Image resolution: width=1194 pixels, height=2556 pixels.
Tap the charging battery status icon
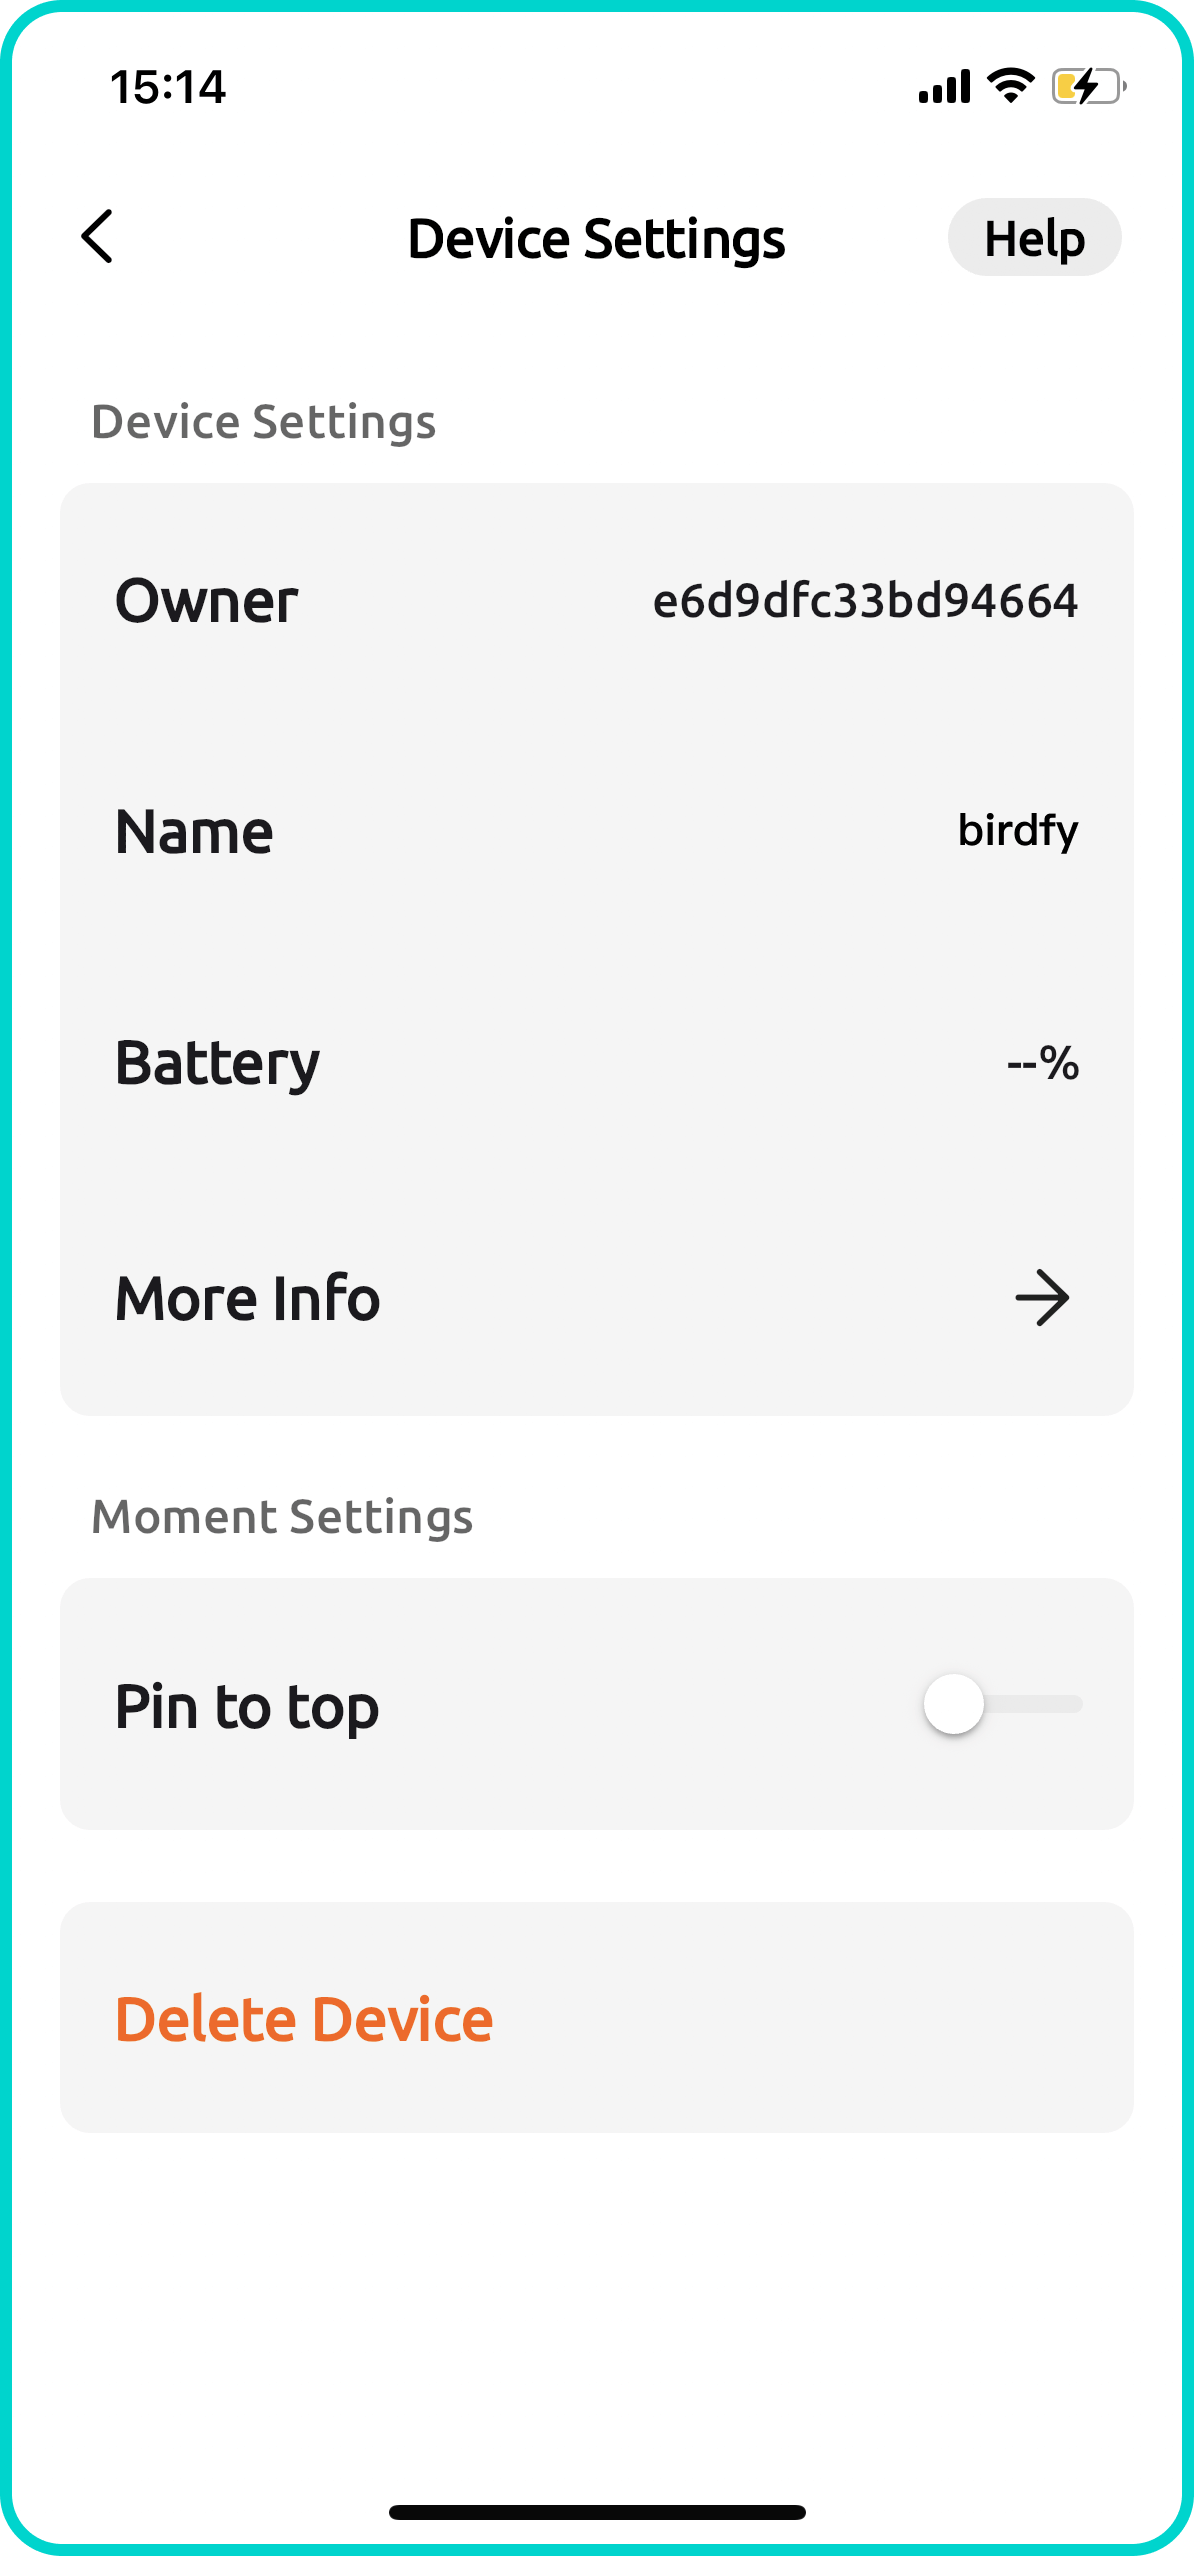1088,87
